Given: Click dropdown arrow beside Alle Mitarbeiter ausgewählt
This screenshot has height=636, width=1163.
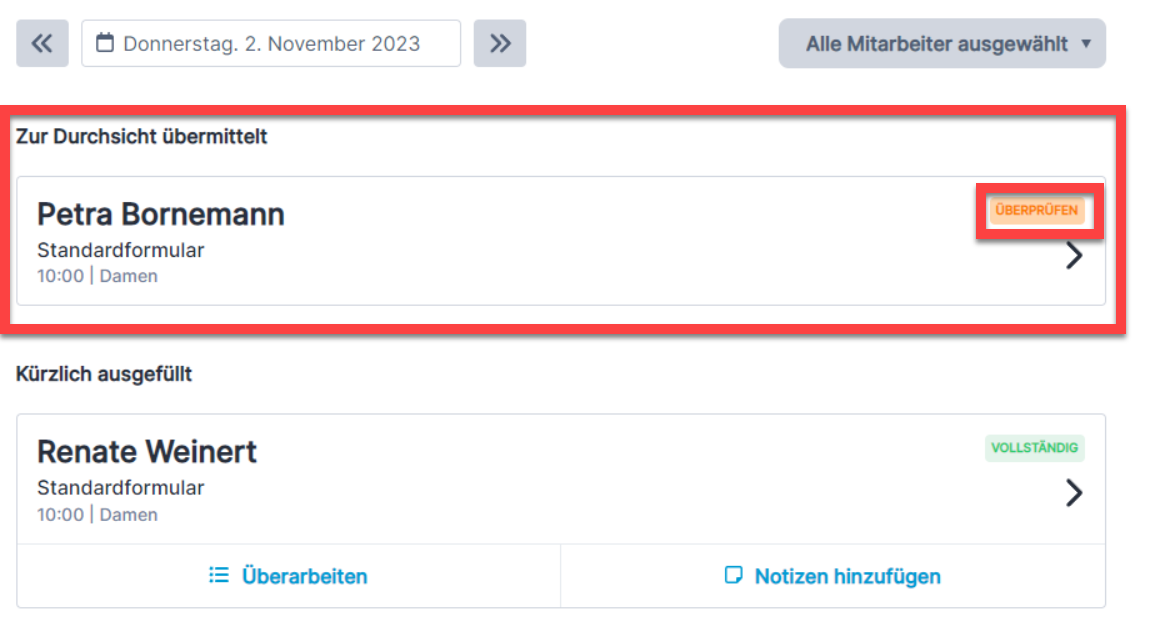Looking at the screenshot, I should tap(1086, 44).
